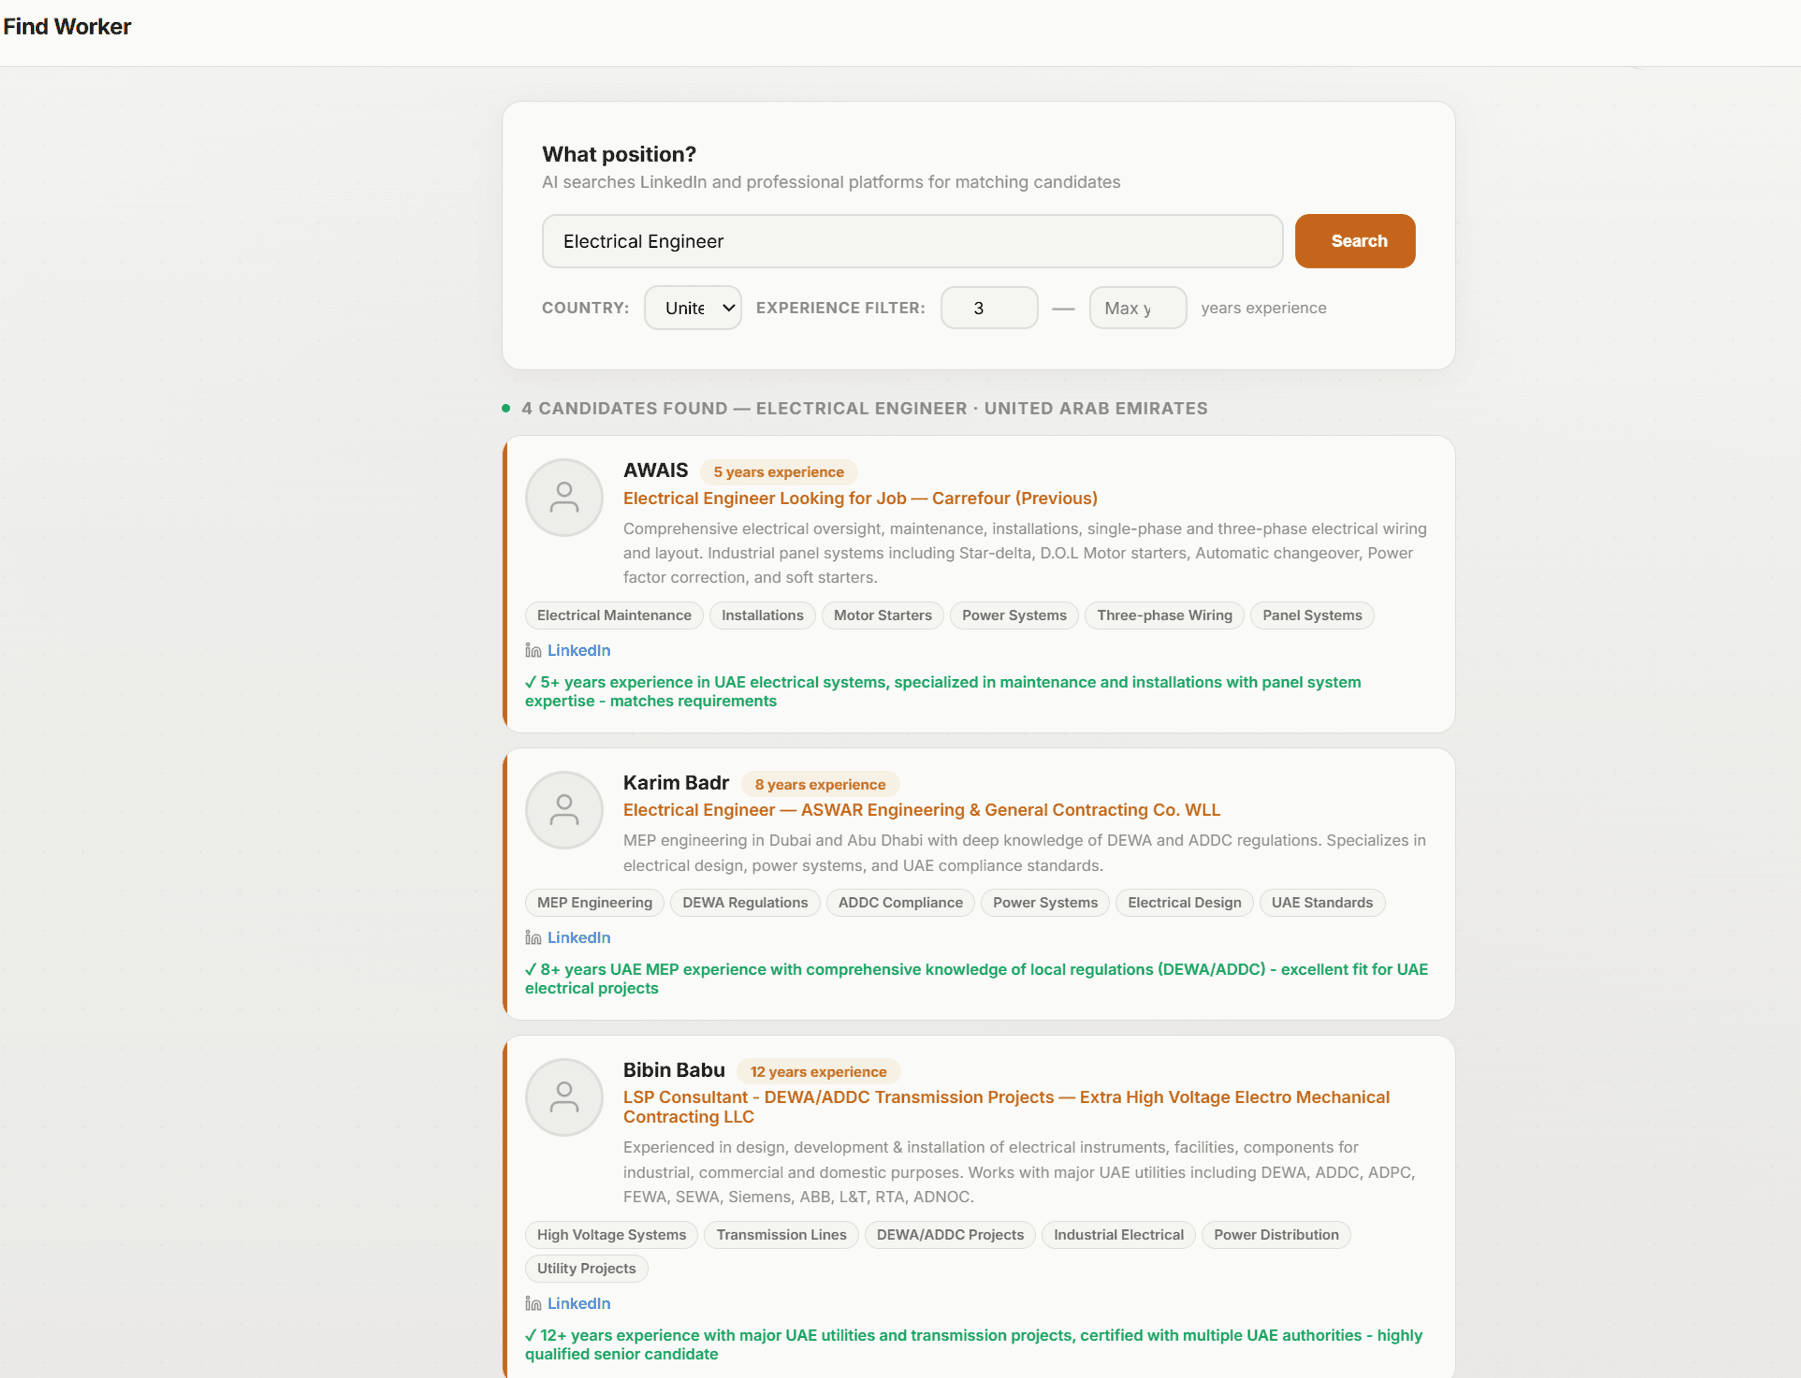Click the Max years experience field
This screenshot has width=1801, height=1378.
coord(1137,308)
